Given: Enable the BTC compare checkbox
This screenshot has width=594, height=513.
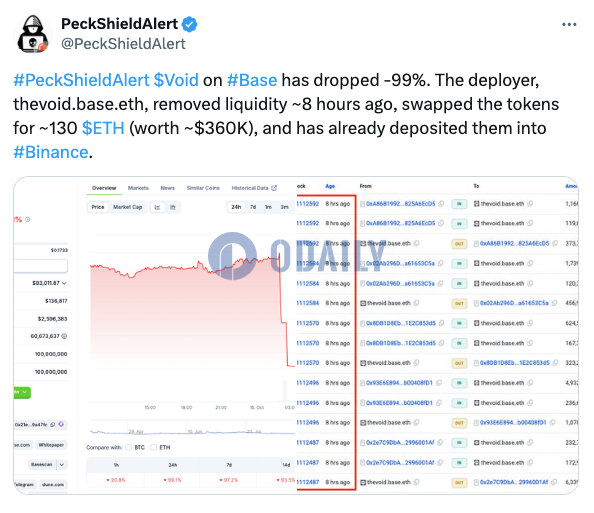Looking at the screenshot, I should point(128,447).
